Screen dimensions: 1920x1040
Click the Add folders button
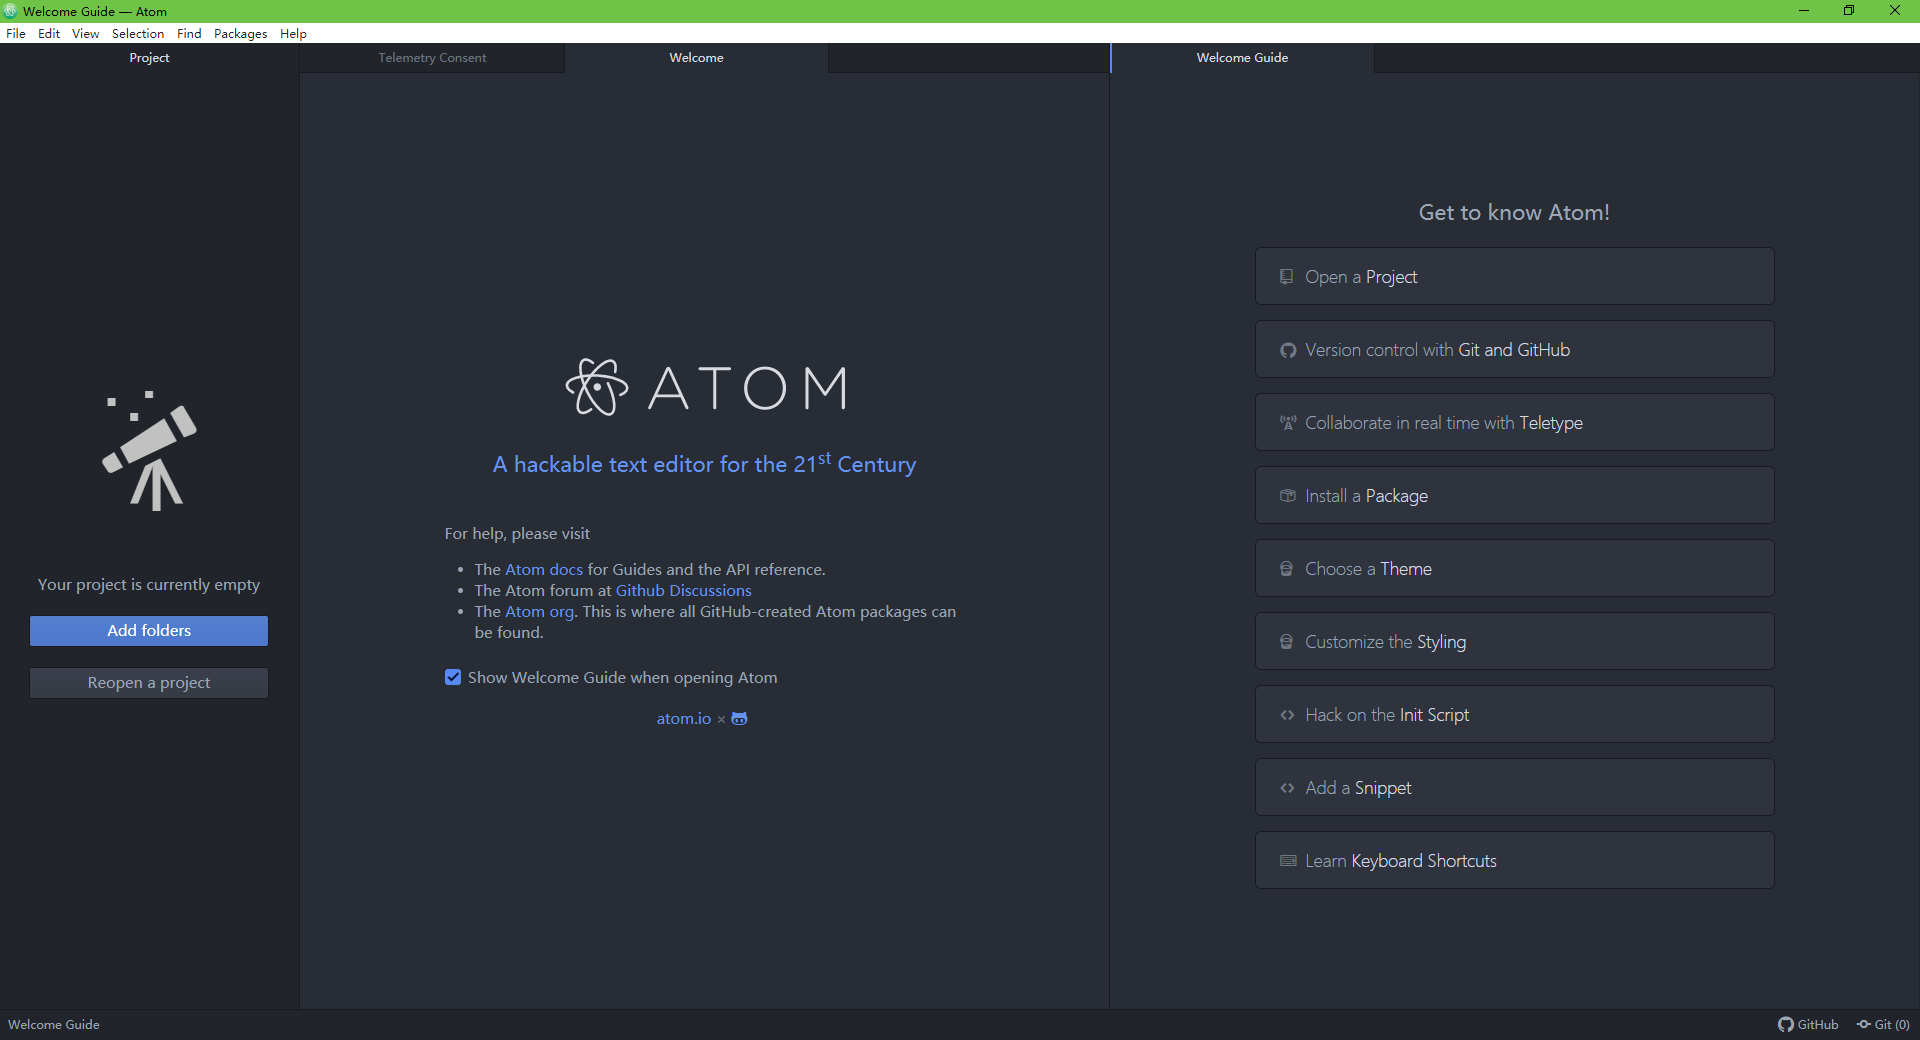point(149,631)
